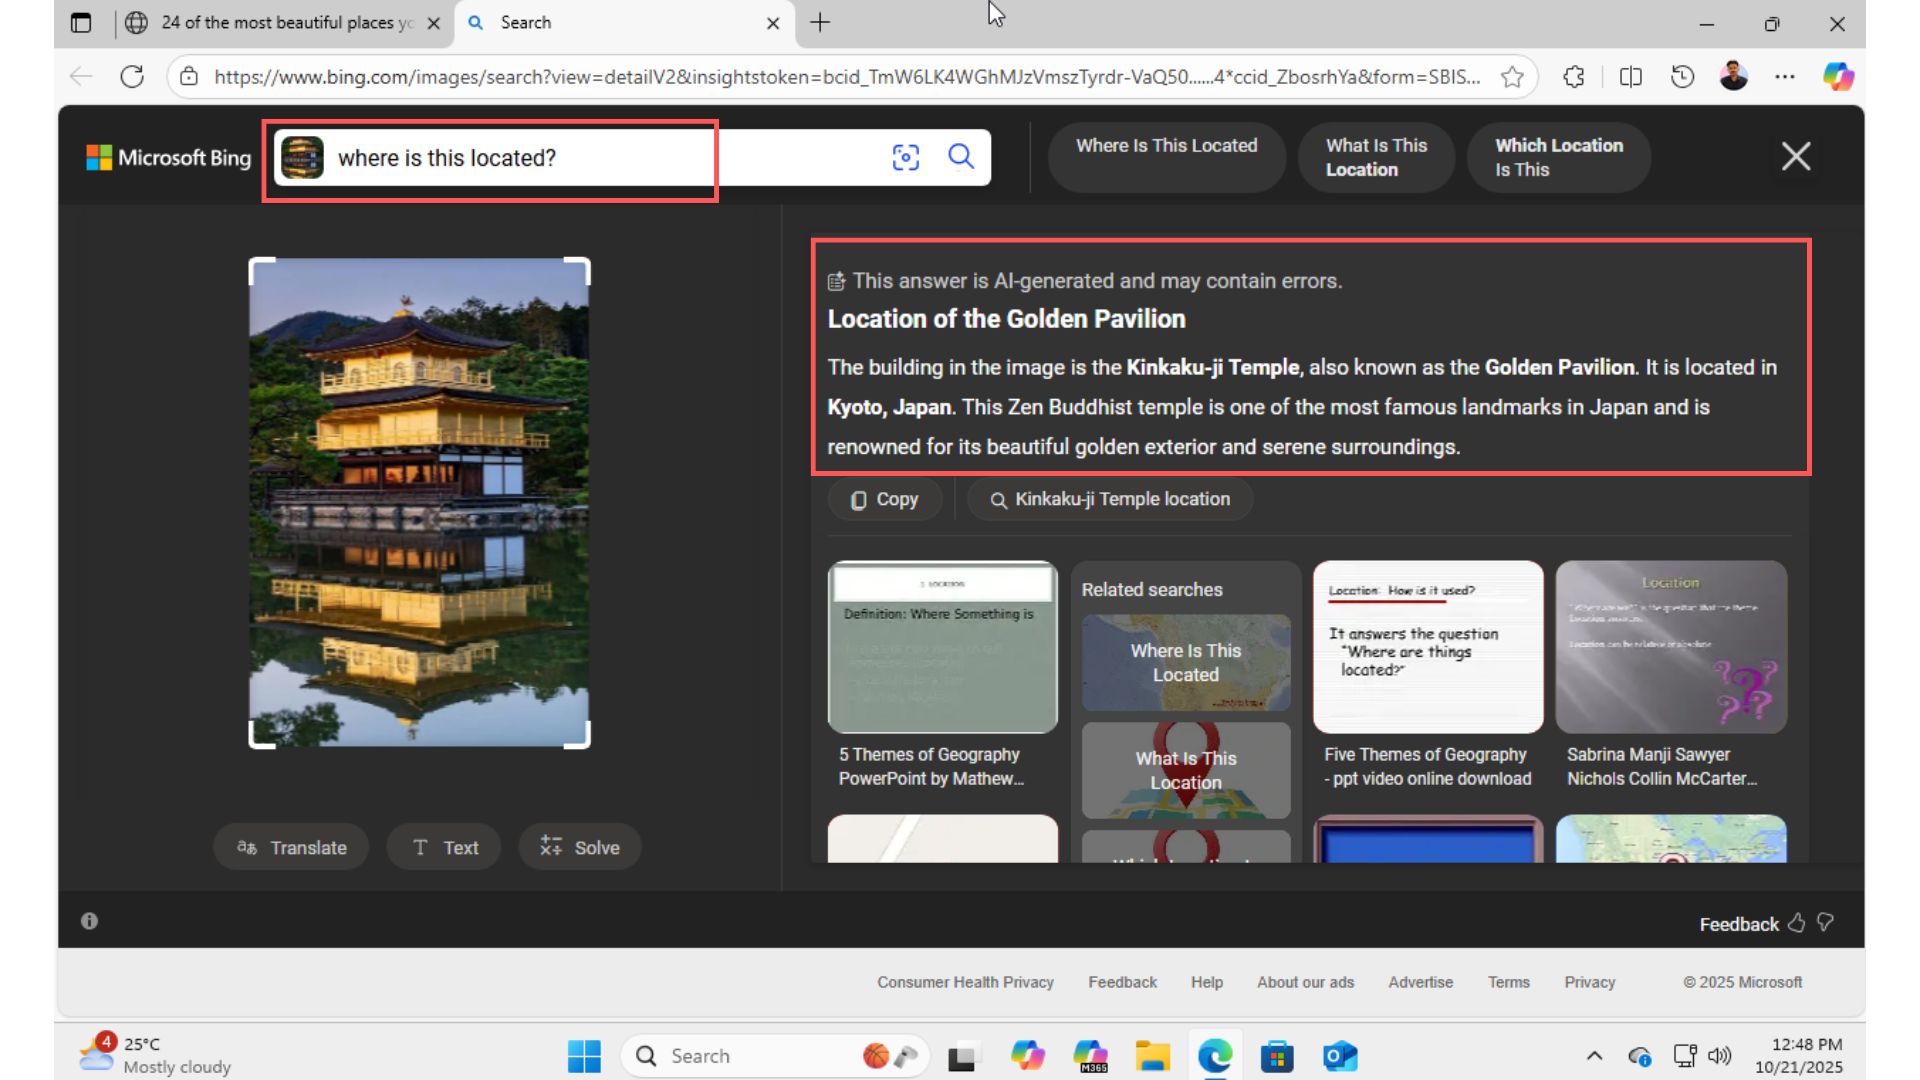Click the info circle icon at bottom left
Screen dimensions: 1920x1080
(89, 921)
